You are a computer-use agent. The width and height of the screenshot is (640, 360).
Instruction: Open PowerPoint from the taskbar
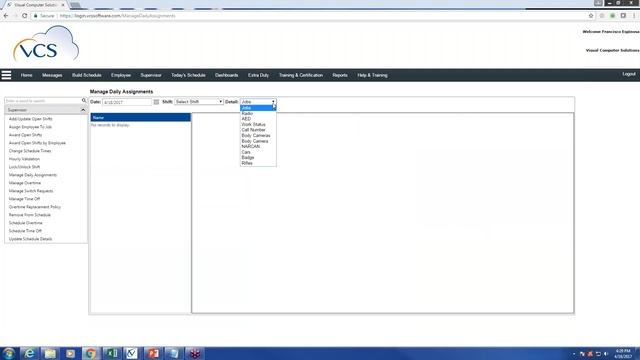(153, 353)
